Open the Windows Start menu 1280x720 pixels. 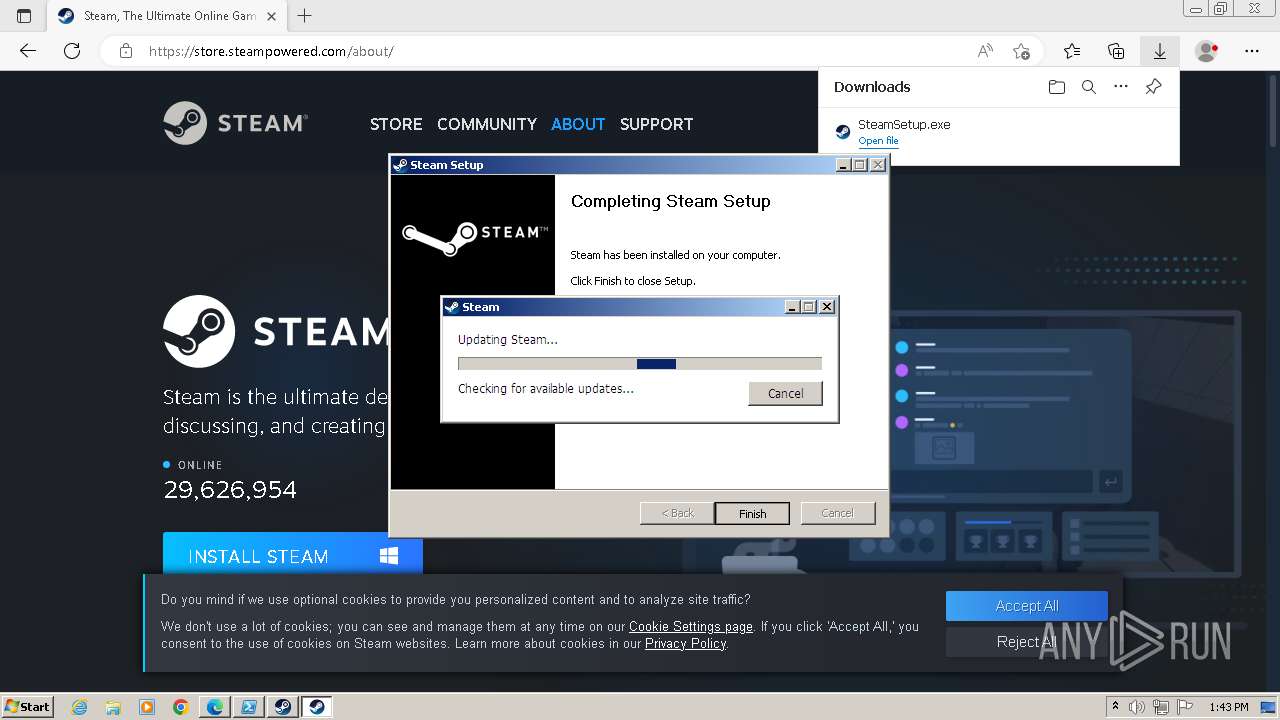[x=28, y=706]
